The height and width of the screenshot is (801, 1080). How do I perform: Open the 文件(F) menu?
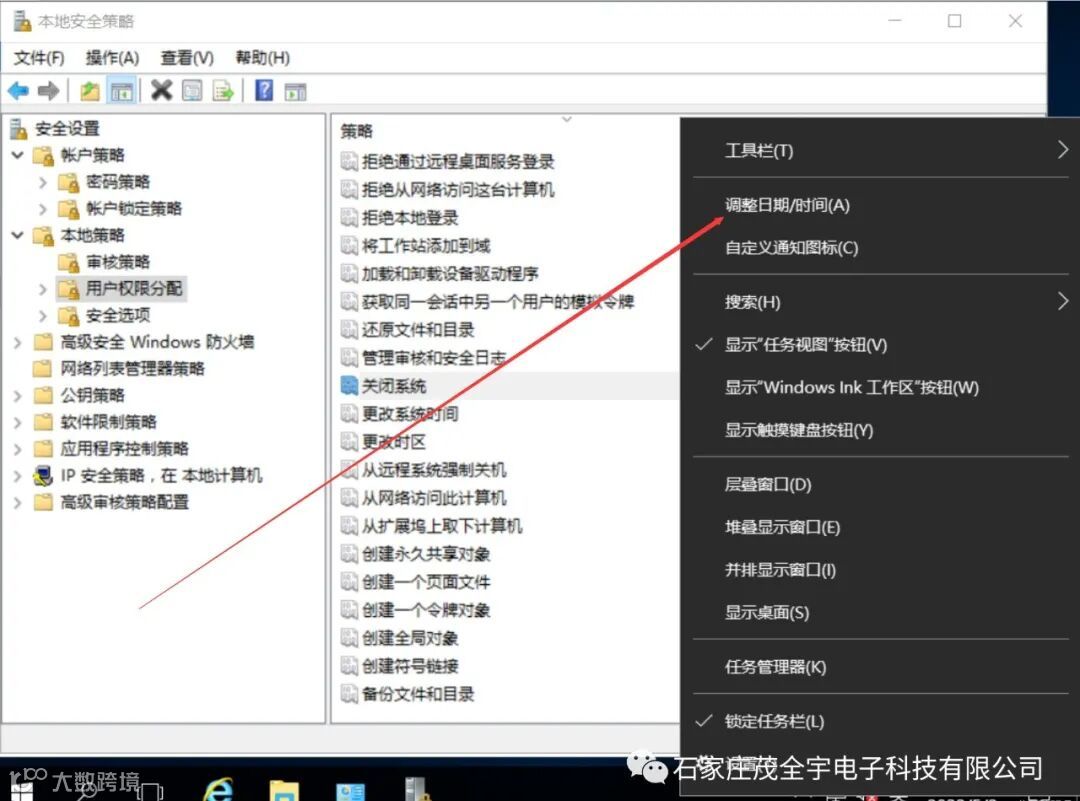pyautogui.click(x=39, y=58)
